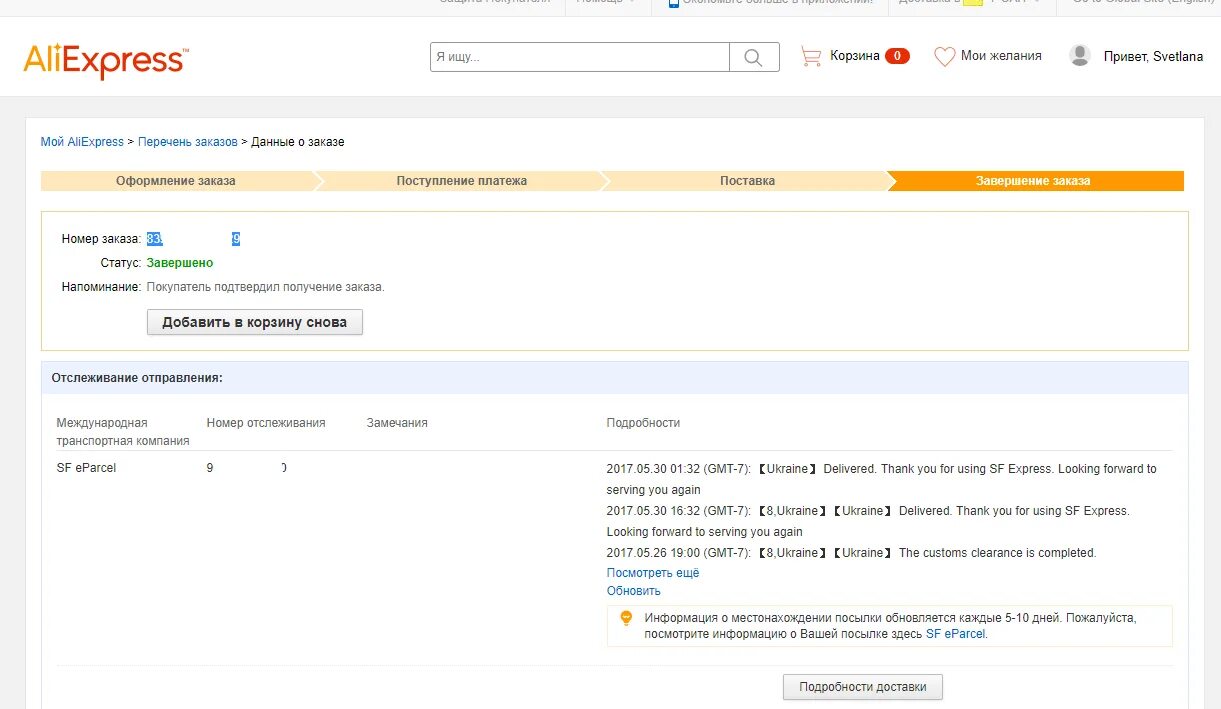This screenshot has height=709, width=1221.
Task: Click 'SF eParcel' carrier name in table
Action: (86, 468)
